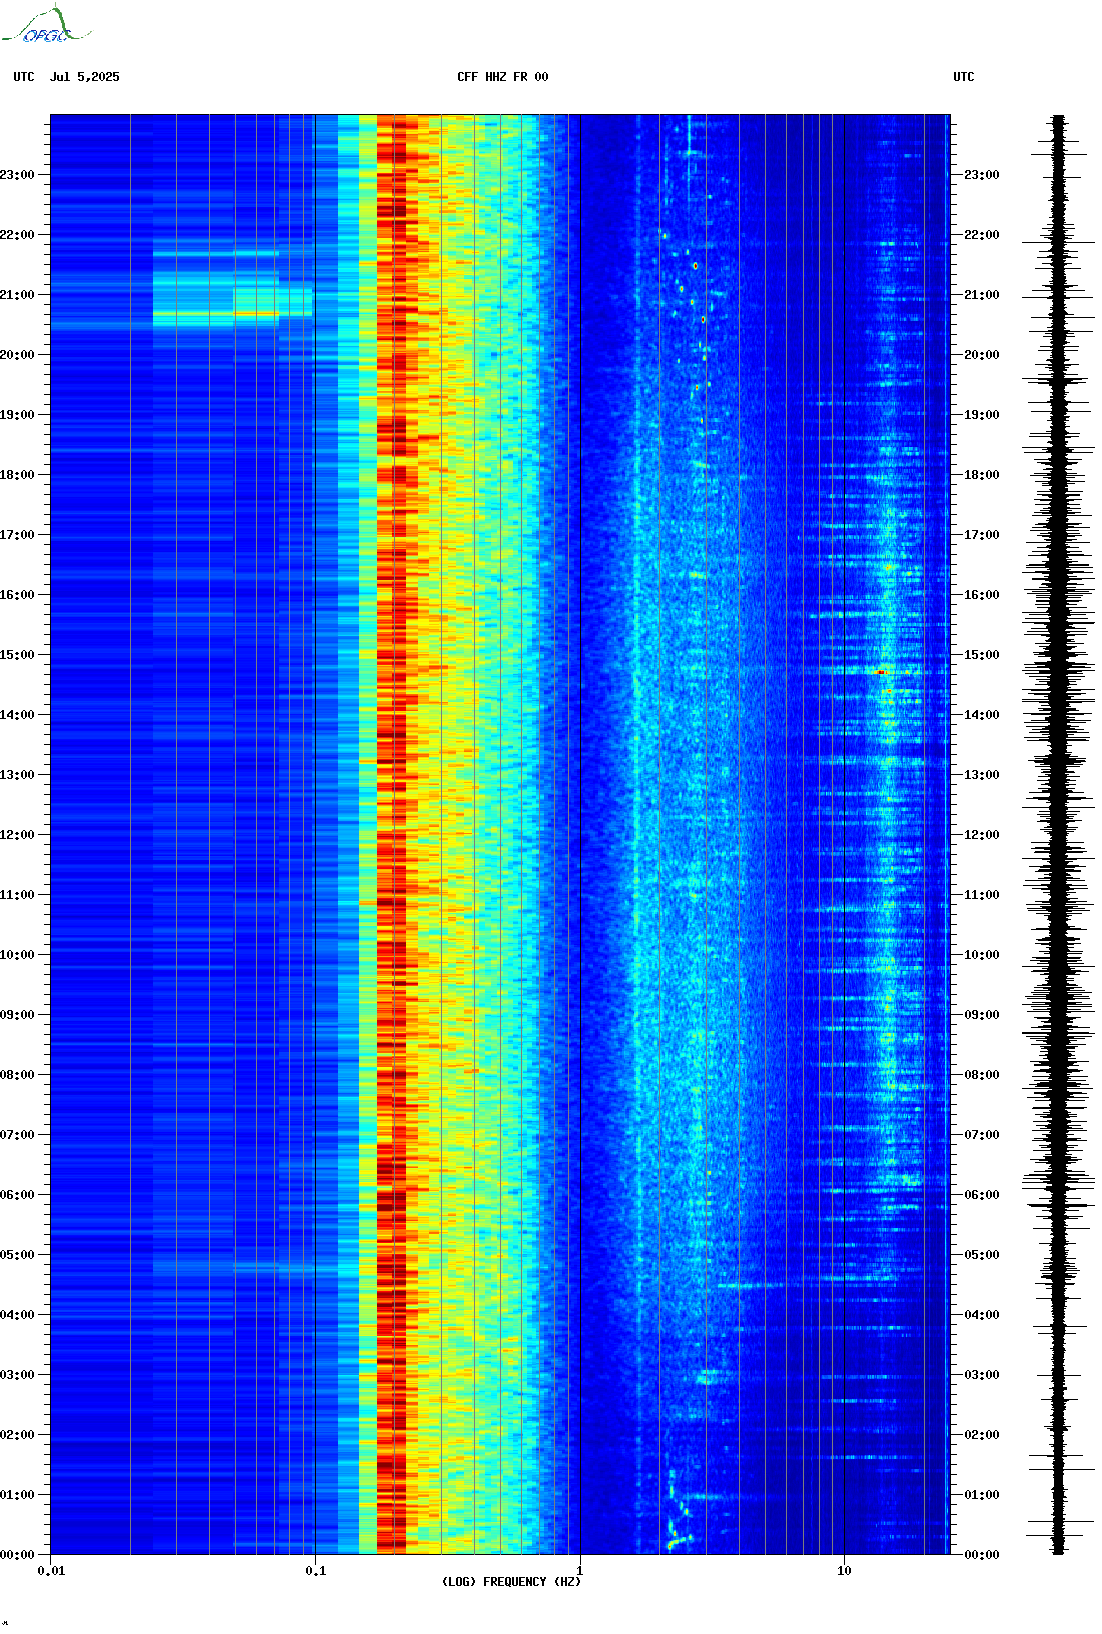
Task: Click the left axis 07:00 time label
Action: [17, 1135]
